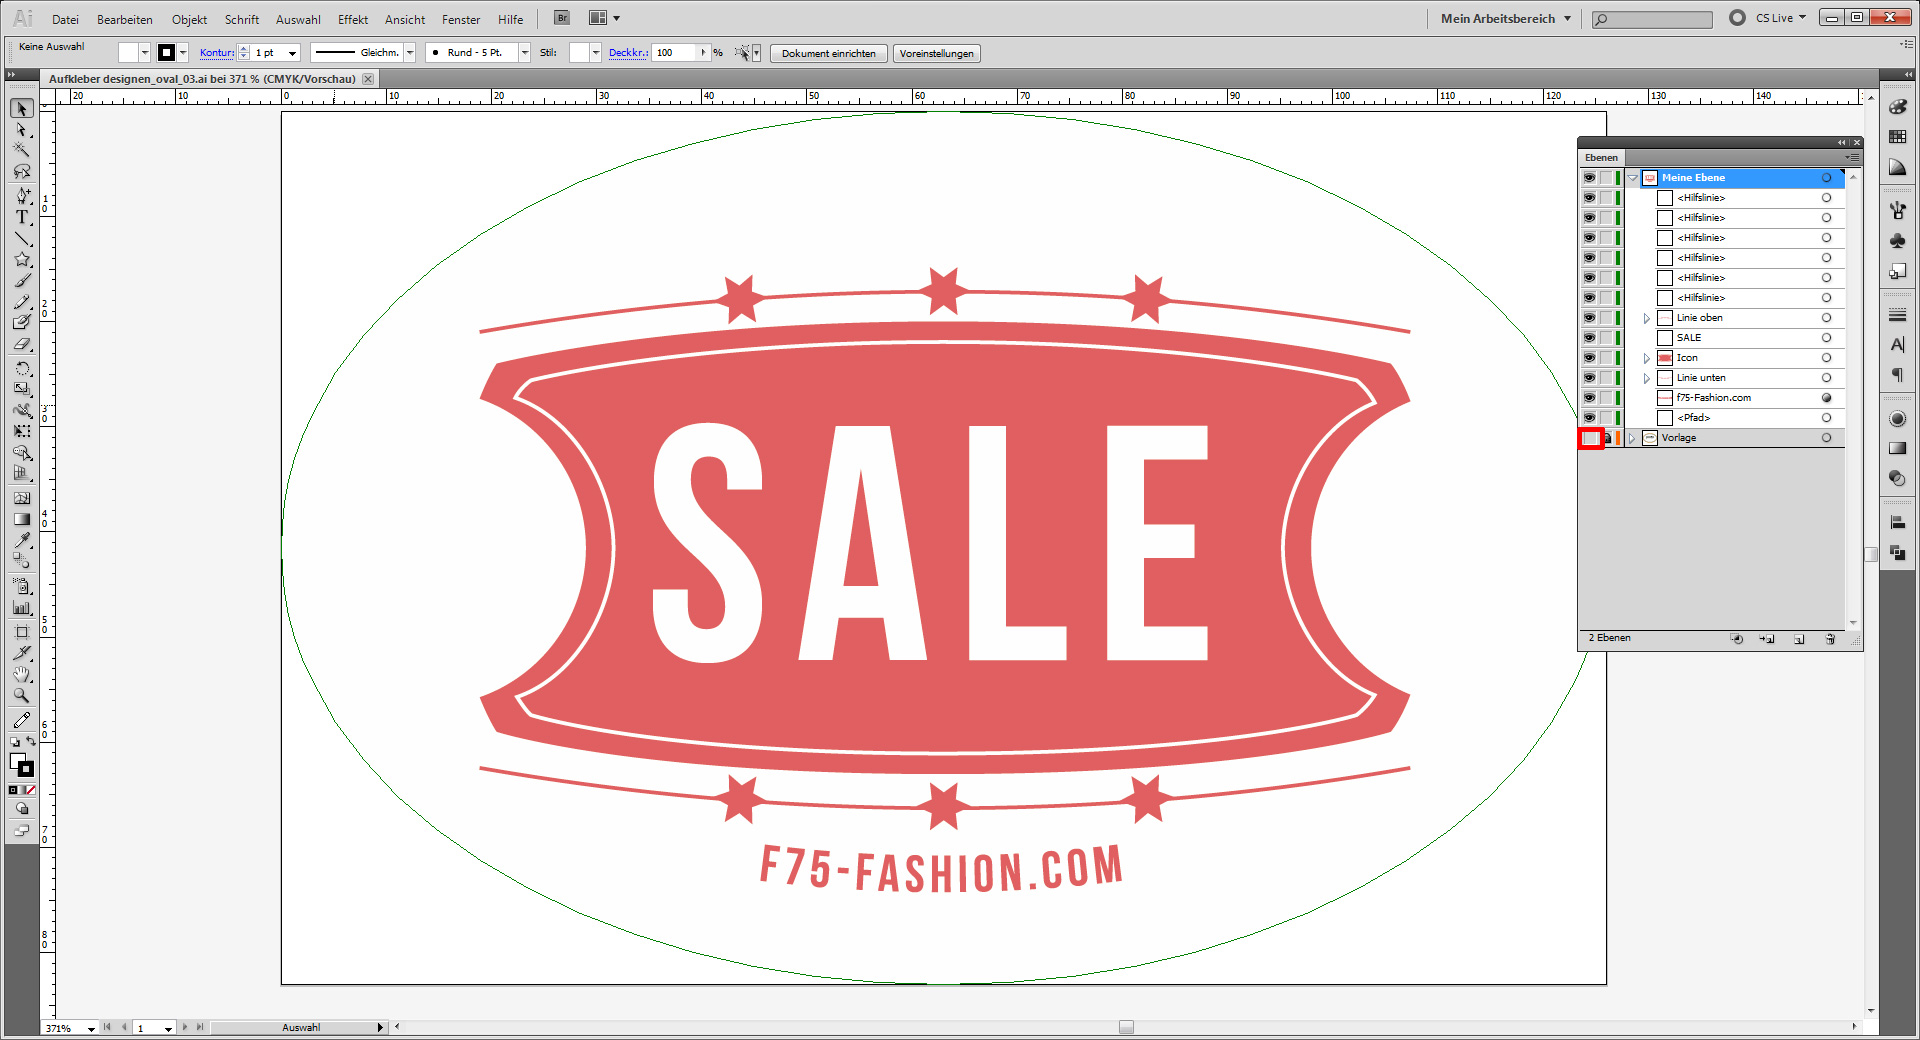This screenshot has height=1040, width=1920.
Task: Show the hidden Vorlage layer
Action: coord(1590,438)
